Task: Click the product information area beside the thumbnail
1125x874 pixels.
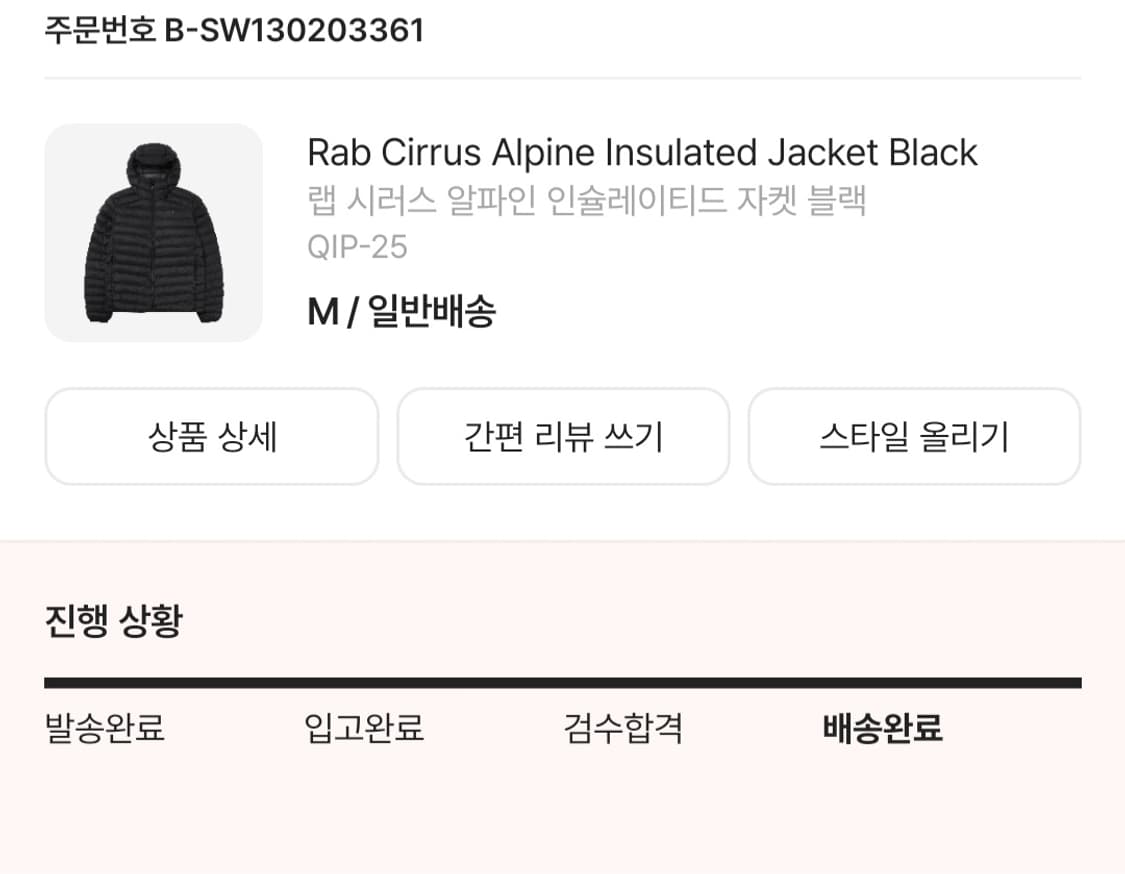Action: (641, 230)
